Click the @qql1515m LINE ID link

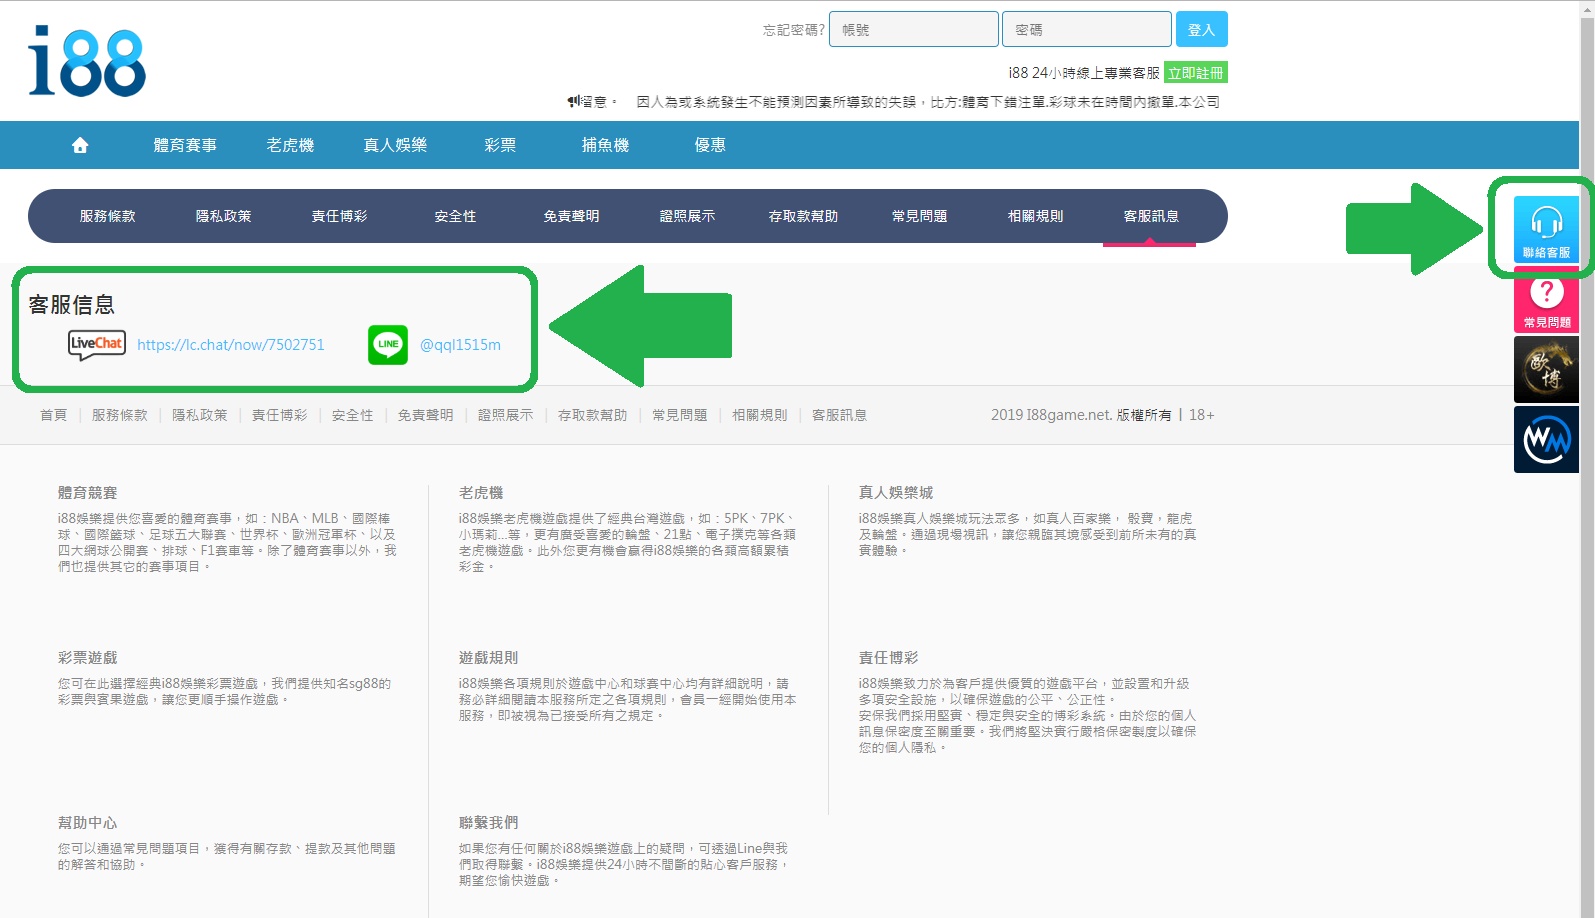click(x=460, y=345)
